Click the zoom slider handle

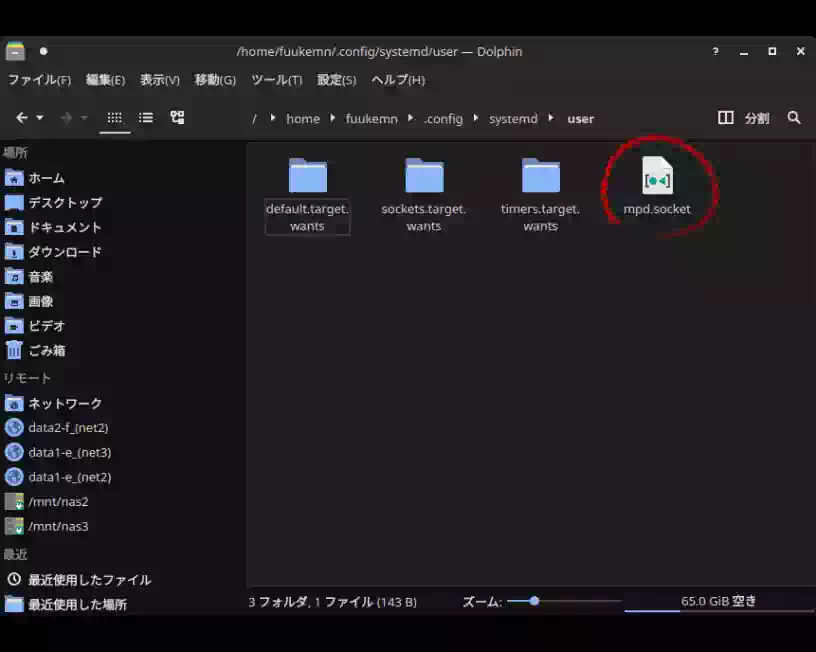click(534, 601)
